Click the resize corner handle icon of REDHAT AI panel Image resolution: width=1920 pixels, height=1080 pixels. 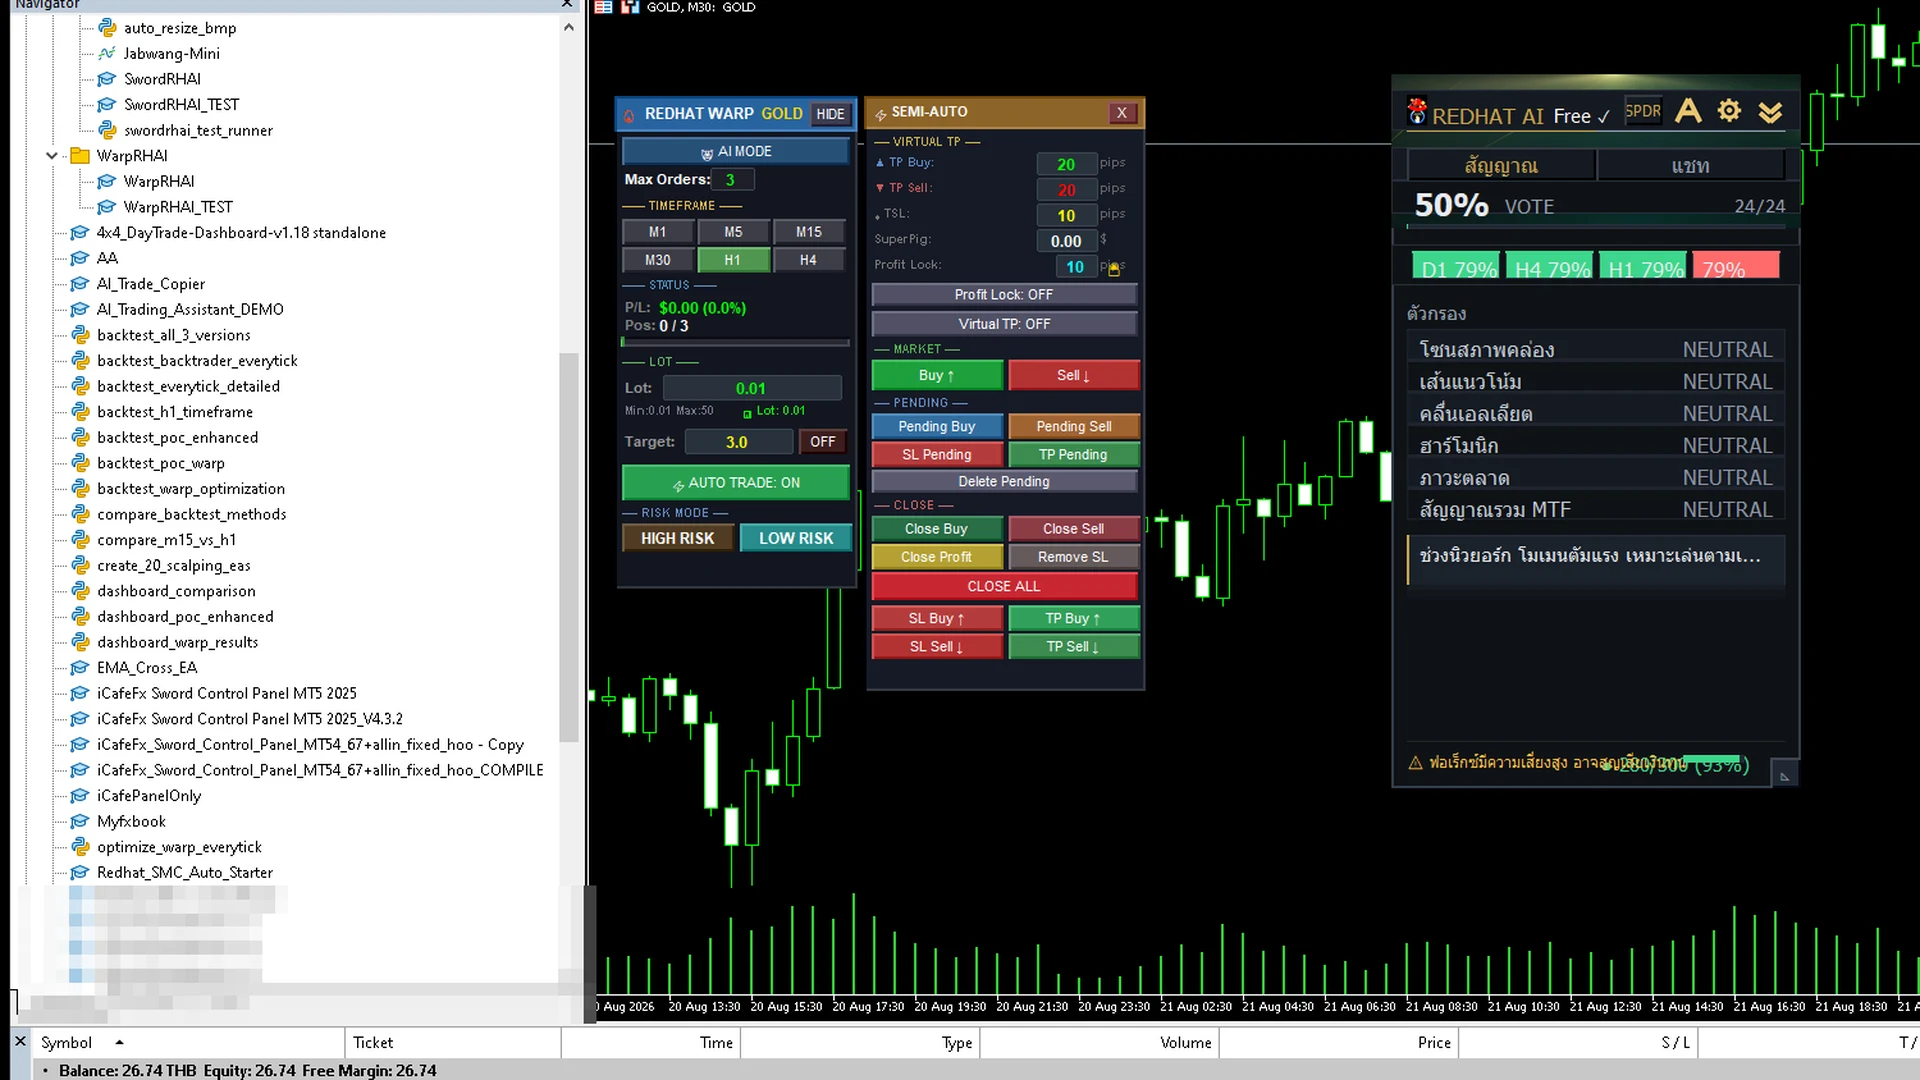point(1784,775)
